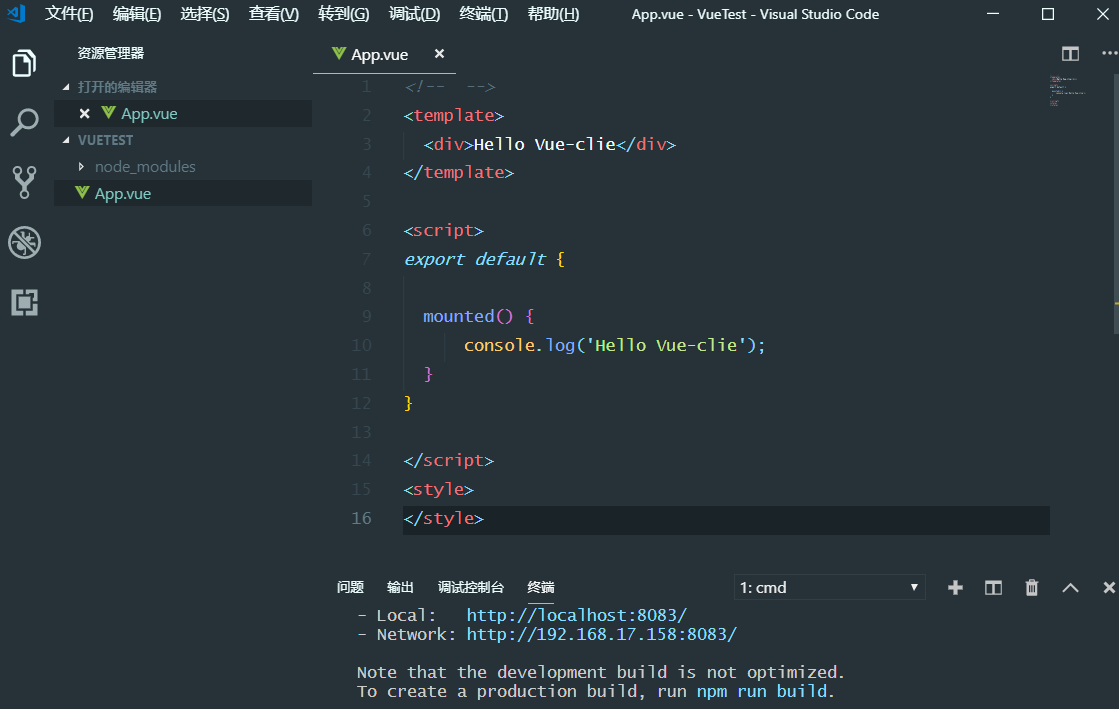This screenshot has height=709, width=1119.
Task: Open the Search view in activity bar
Action: (x=24, y=123)
